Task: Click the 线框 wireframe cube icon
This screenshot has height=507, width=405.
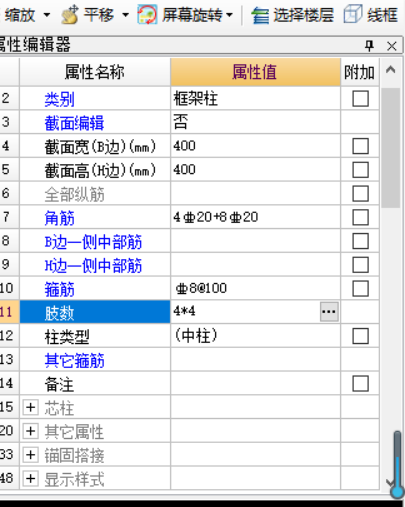Action: [352, 14]
